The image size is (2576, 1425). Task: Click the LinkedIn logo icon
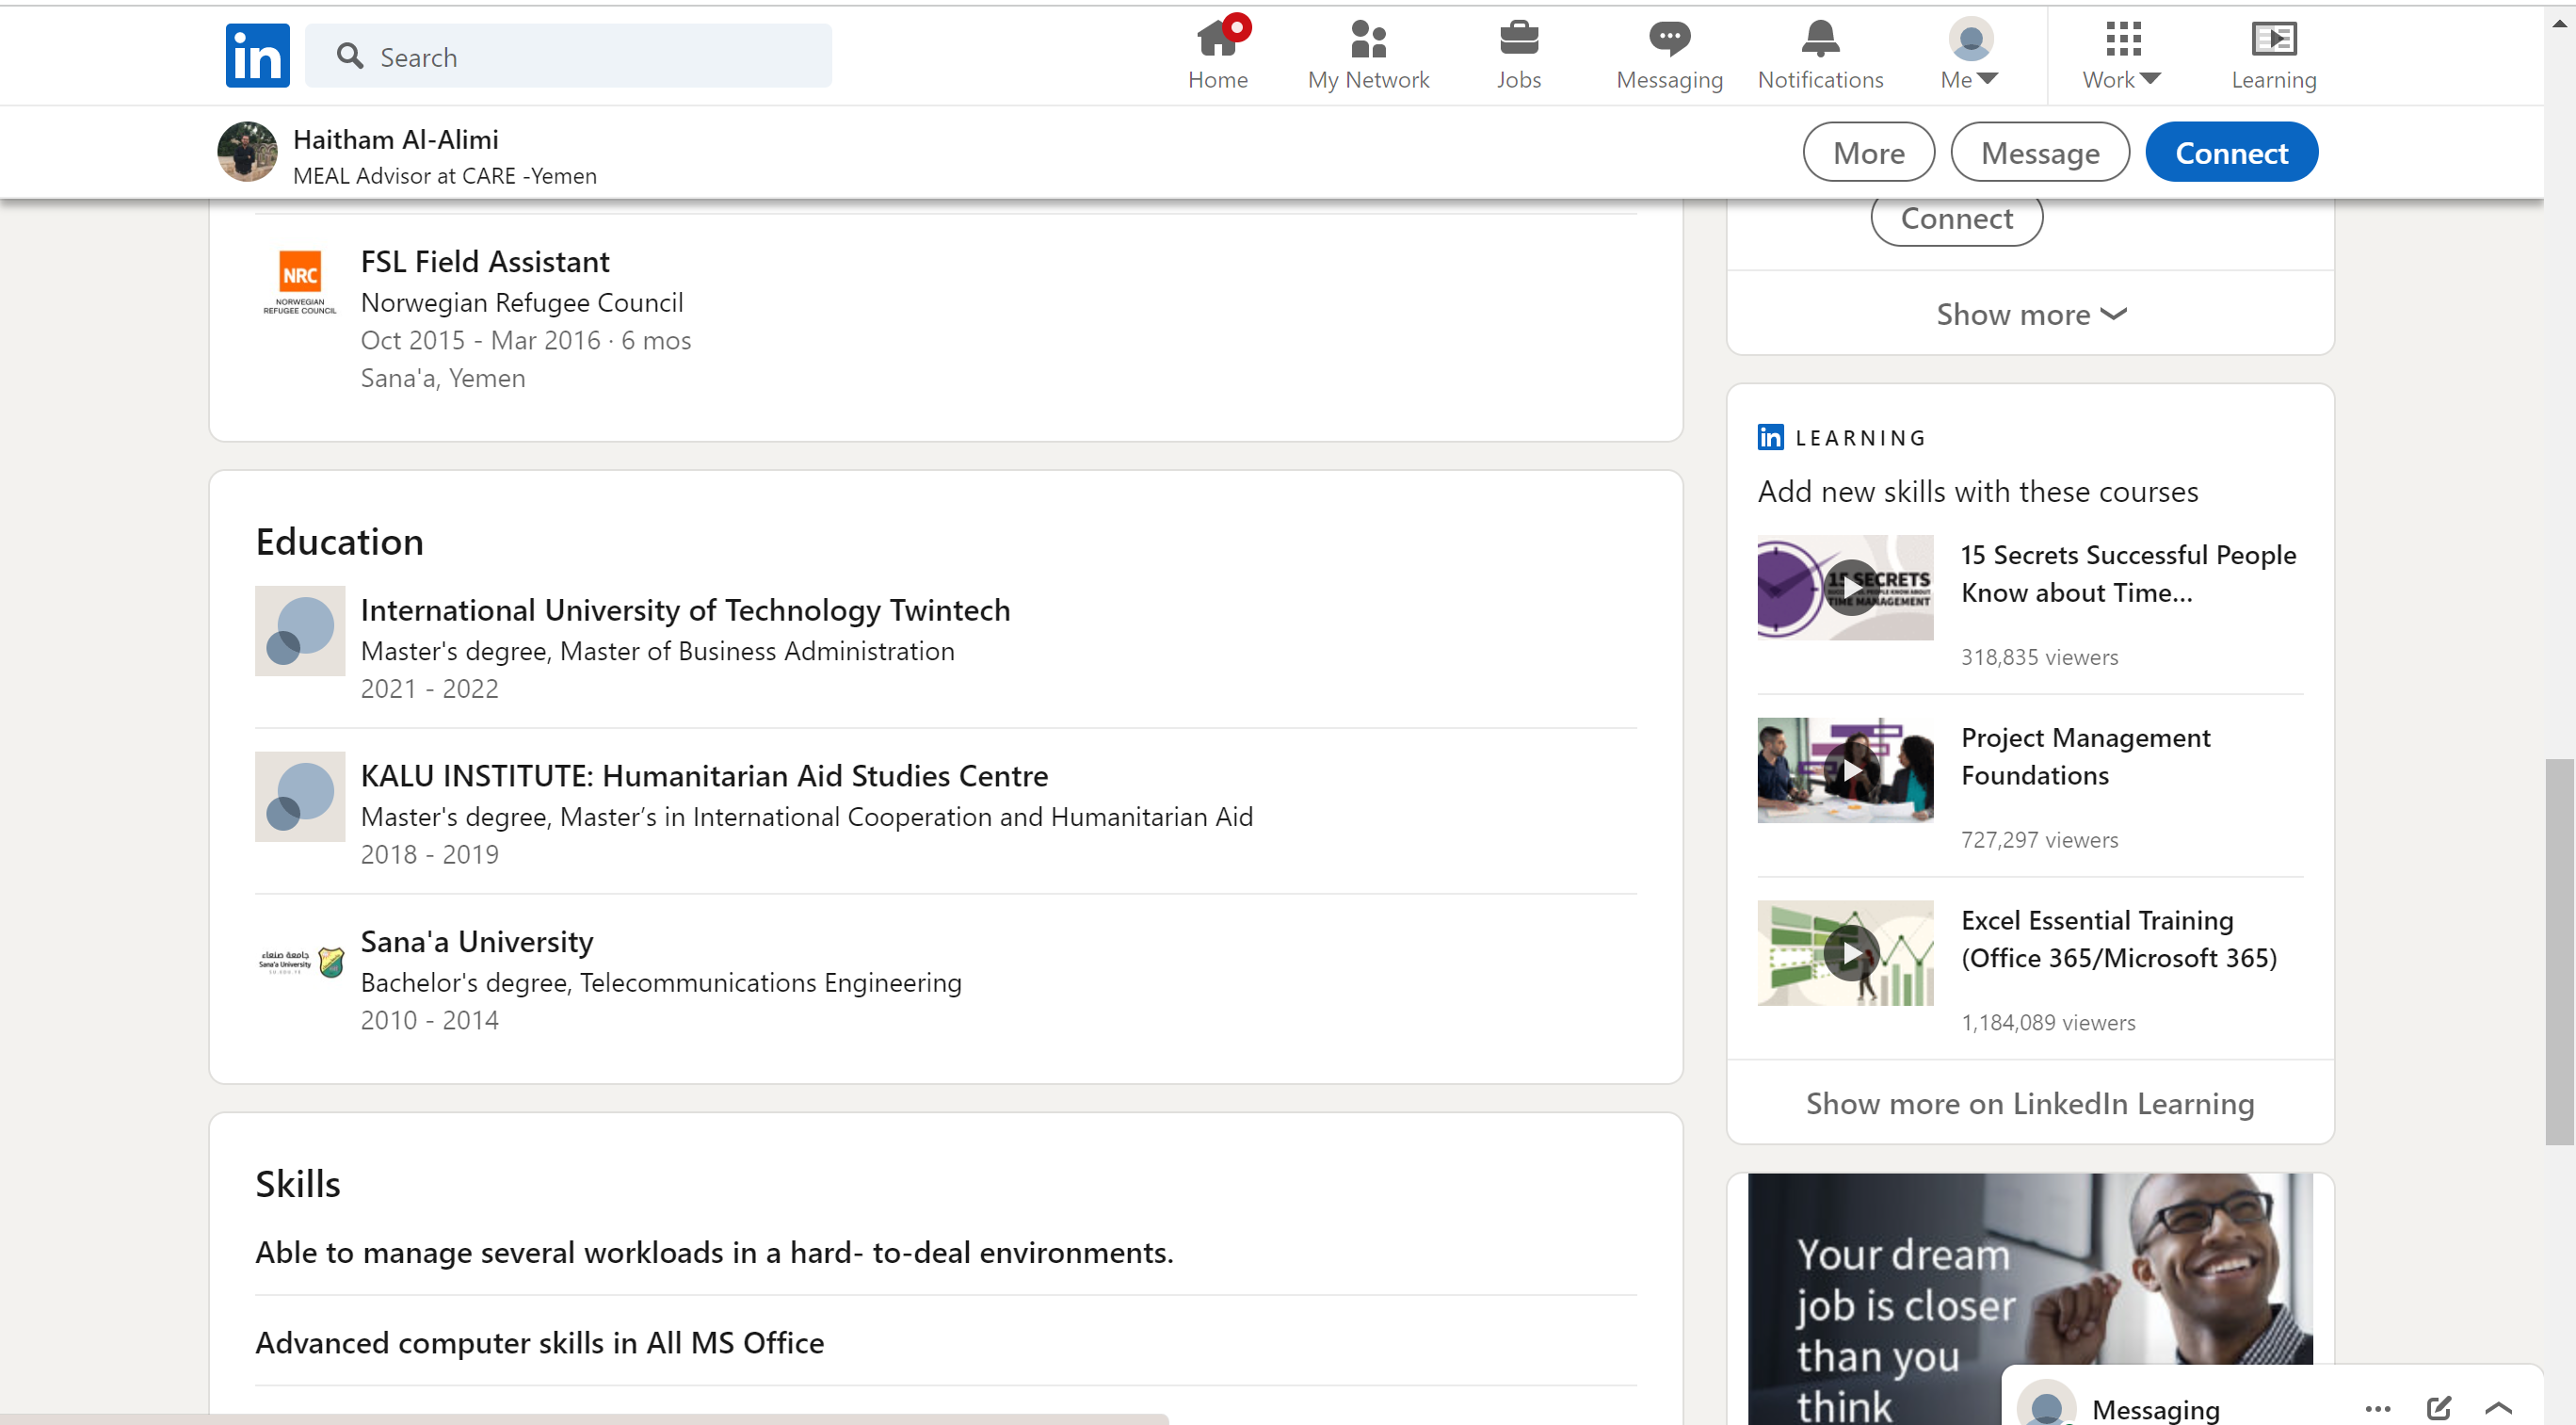point(257,56)
